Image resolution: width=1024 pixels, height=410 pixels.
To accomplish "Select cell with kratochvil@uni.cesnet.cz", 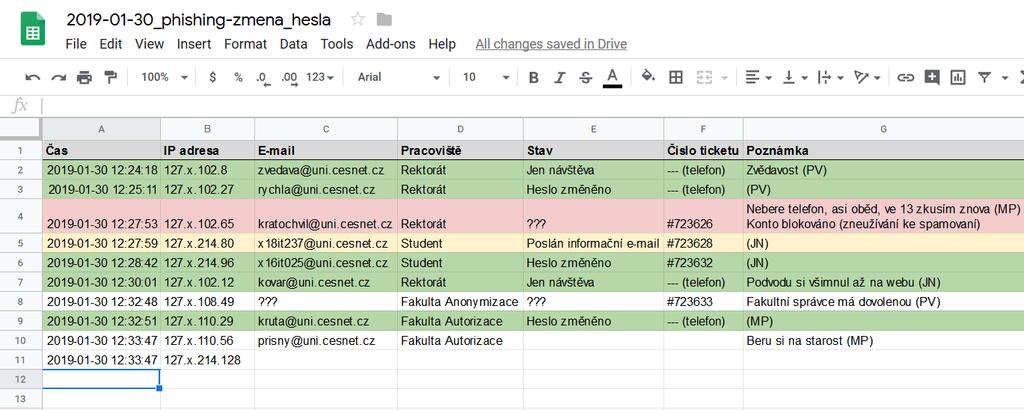I will (x=325, y=224).
